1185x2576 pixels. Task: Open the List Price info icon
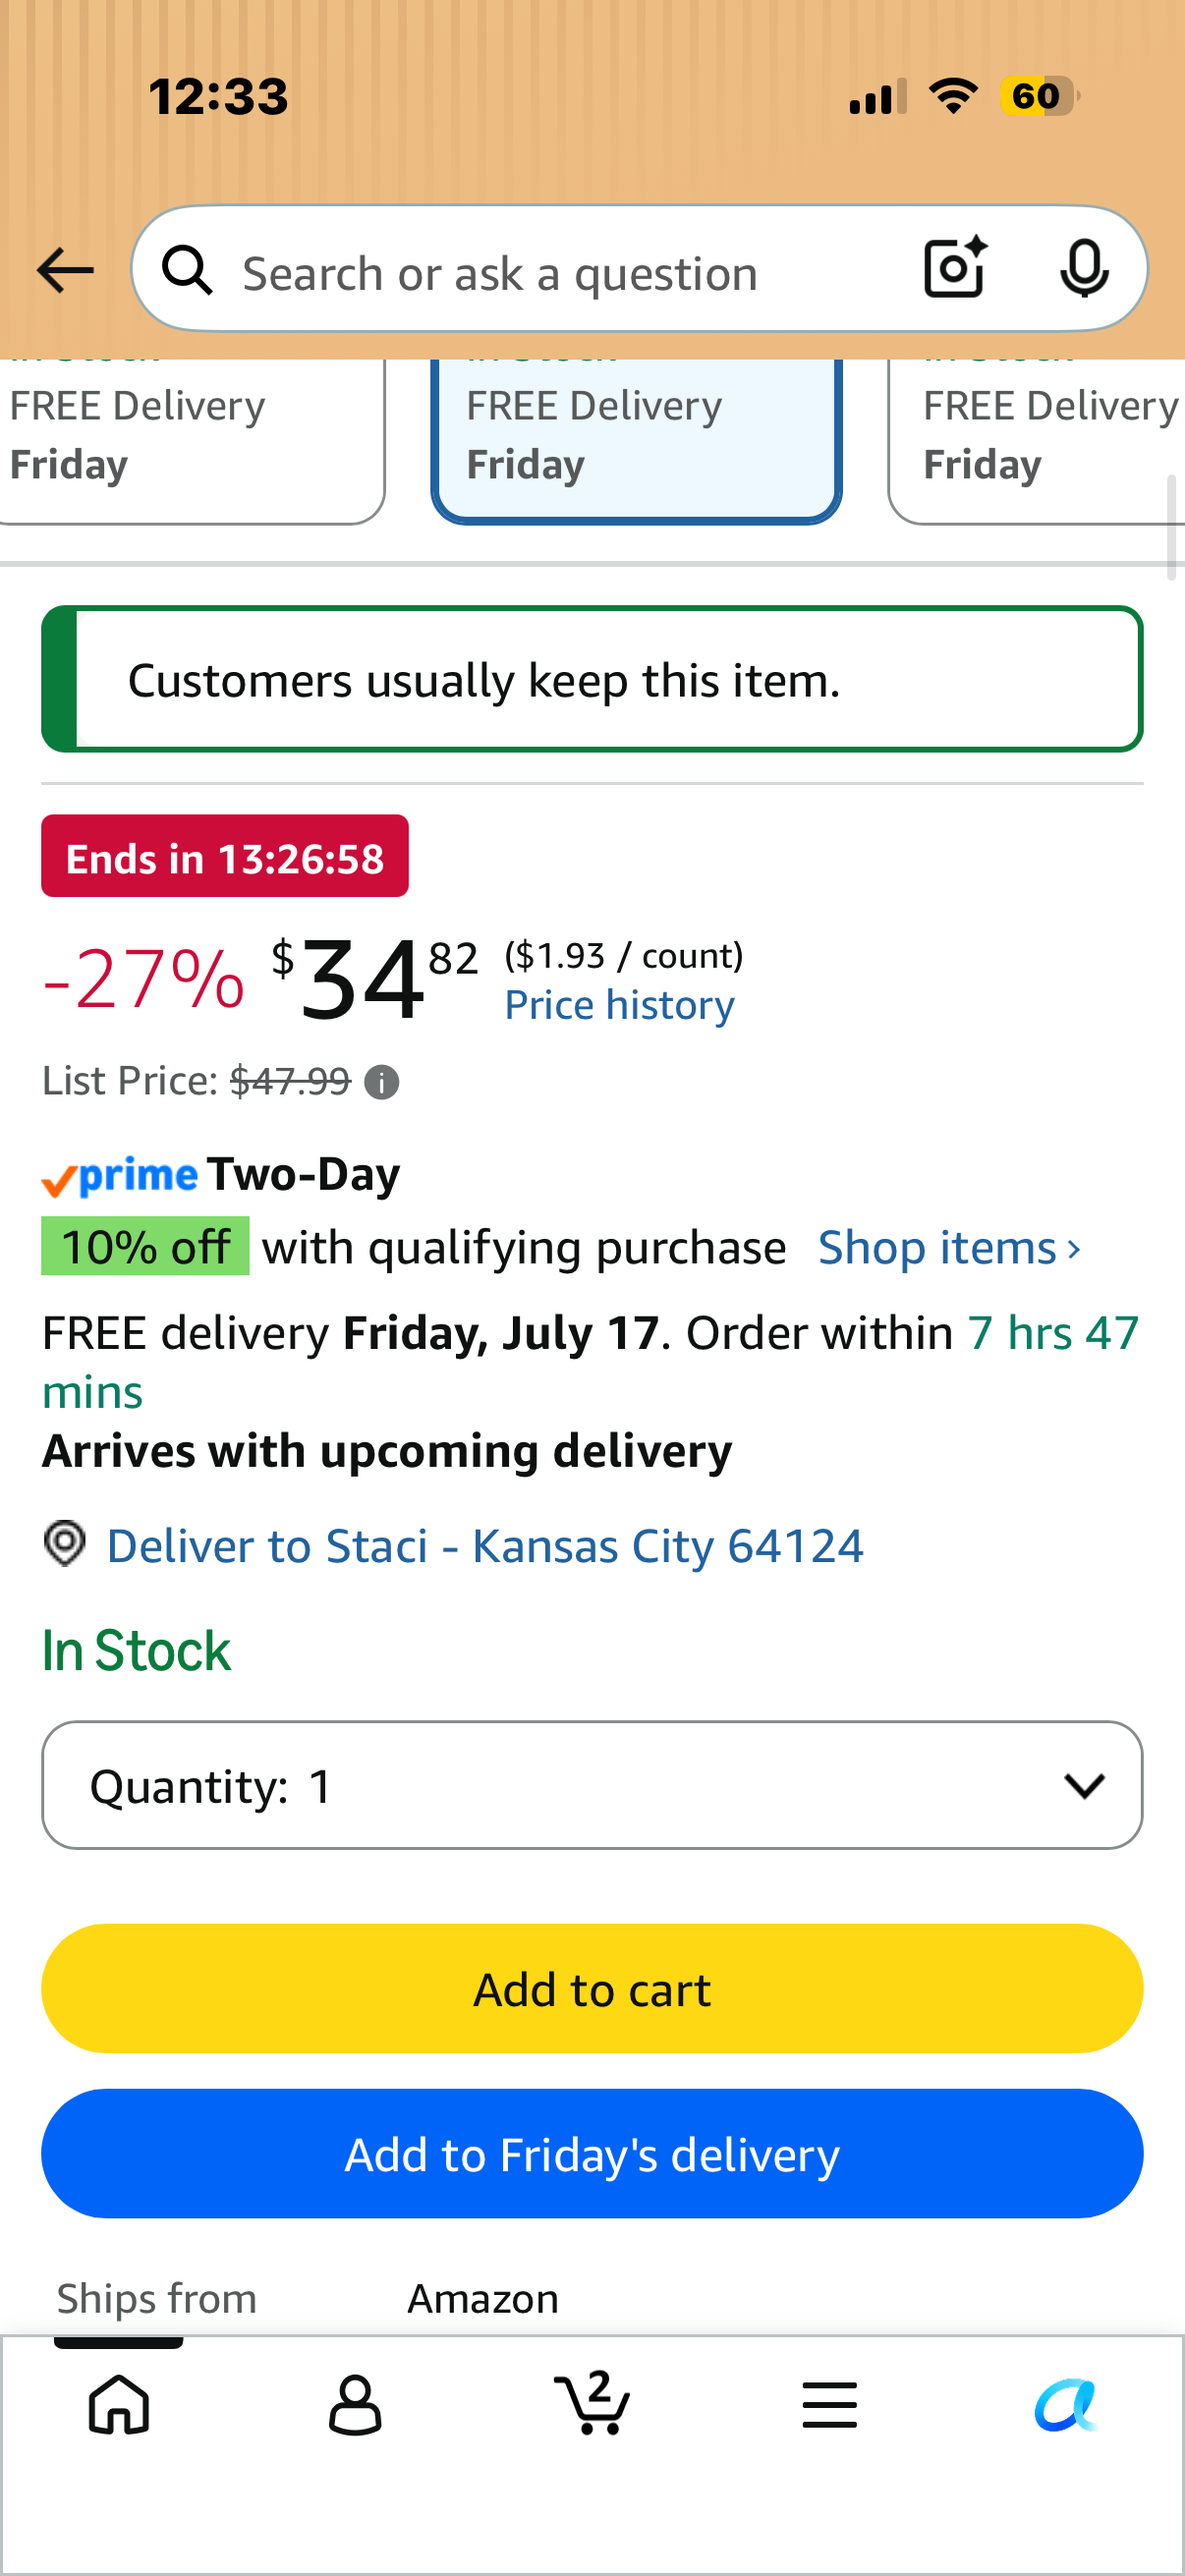click(x=381, y=1082)
